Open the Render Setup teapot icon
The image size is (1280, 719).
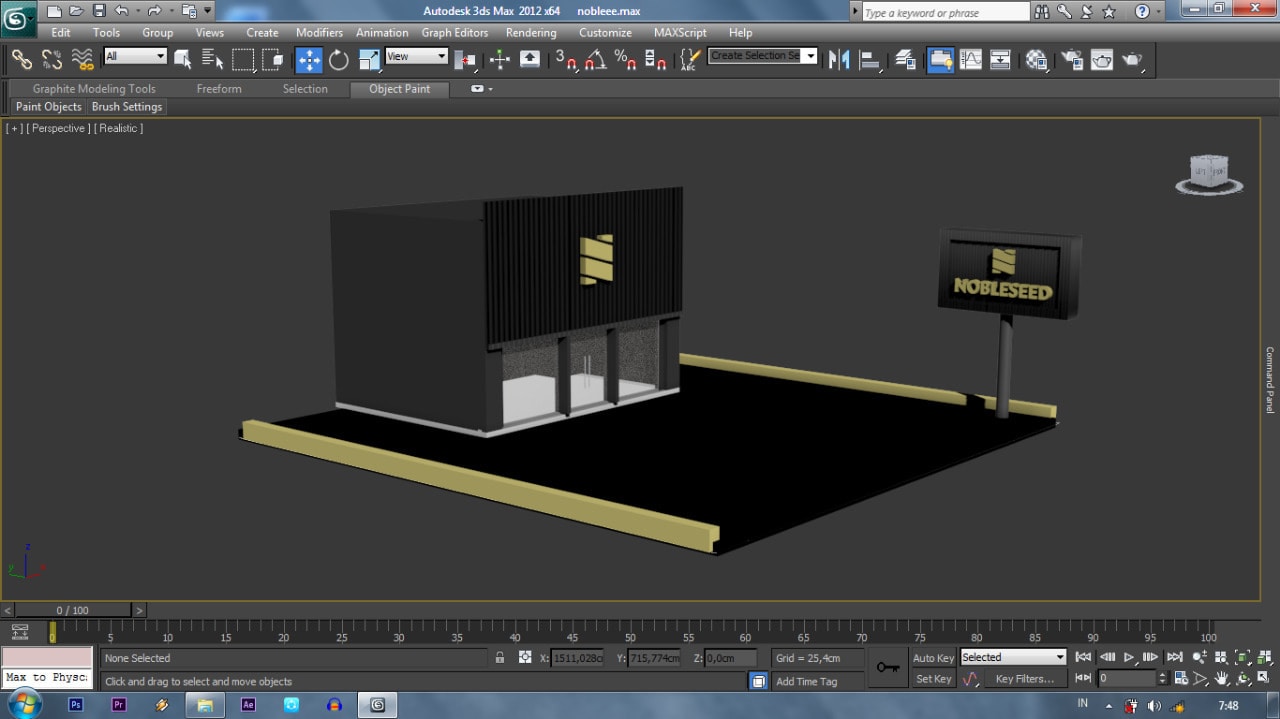click(x=1072, y=60)
